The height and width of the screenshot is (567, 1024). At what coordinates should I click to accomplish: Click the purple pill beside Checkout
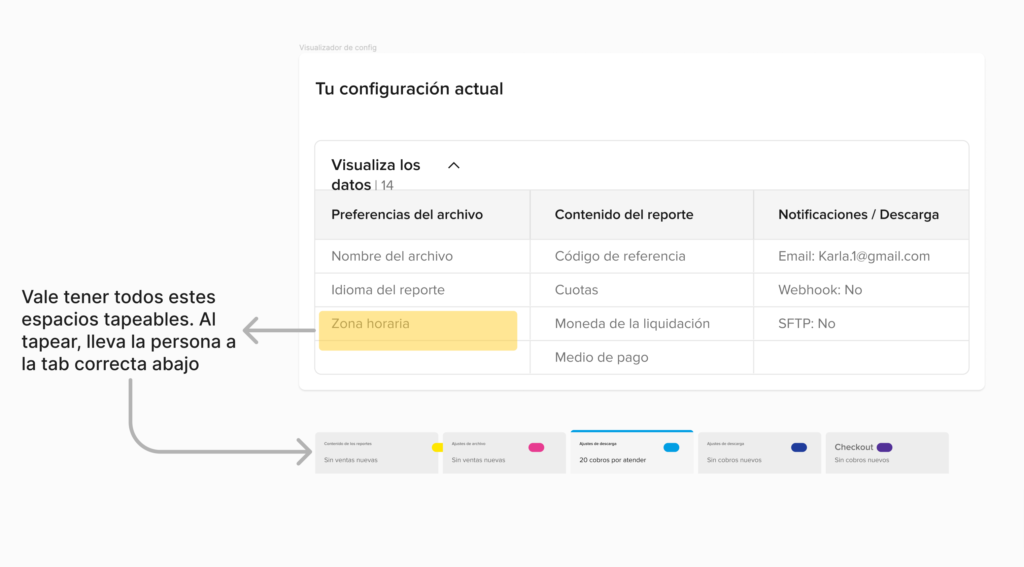pyautogui.click(x=884, y=447)
